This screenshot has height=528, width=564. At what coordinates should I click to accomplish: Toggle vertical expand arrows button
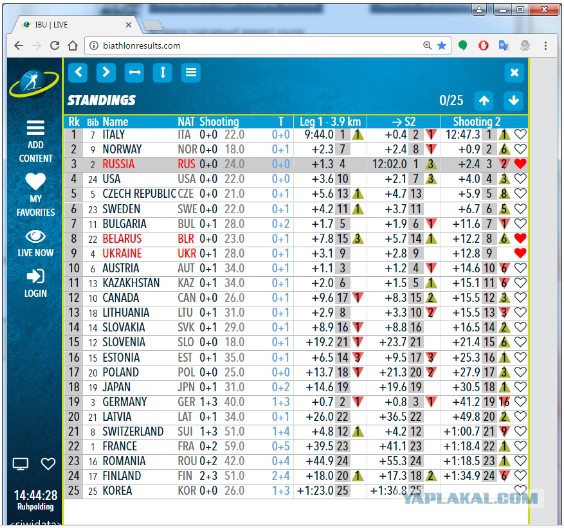(163, 72)
